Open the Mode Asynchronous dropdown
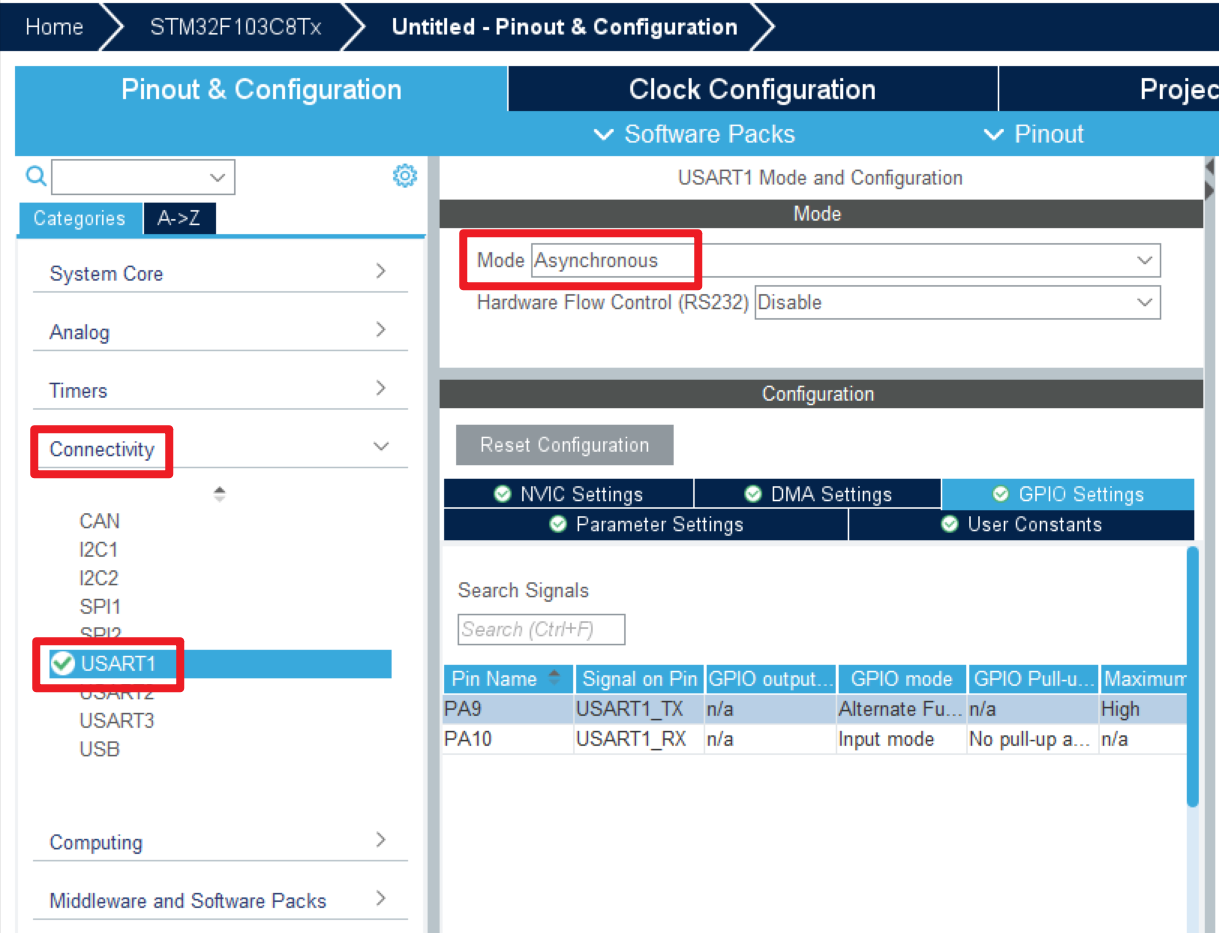This screenshot has height=933, width=1219. [x=845, y=260]
